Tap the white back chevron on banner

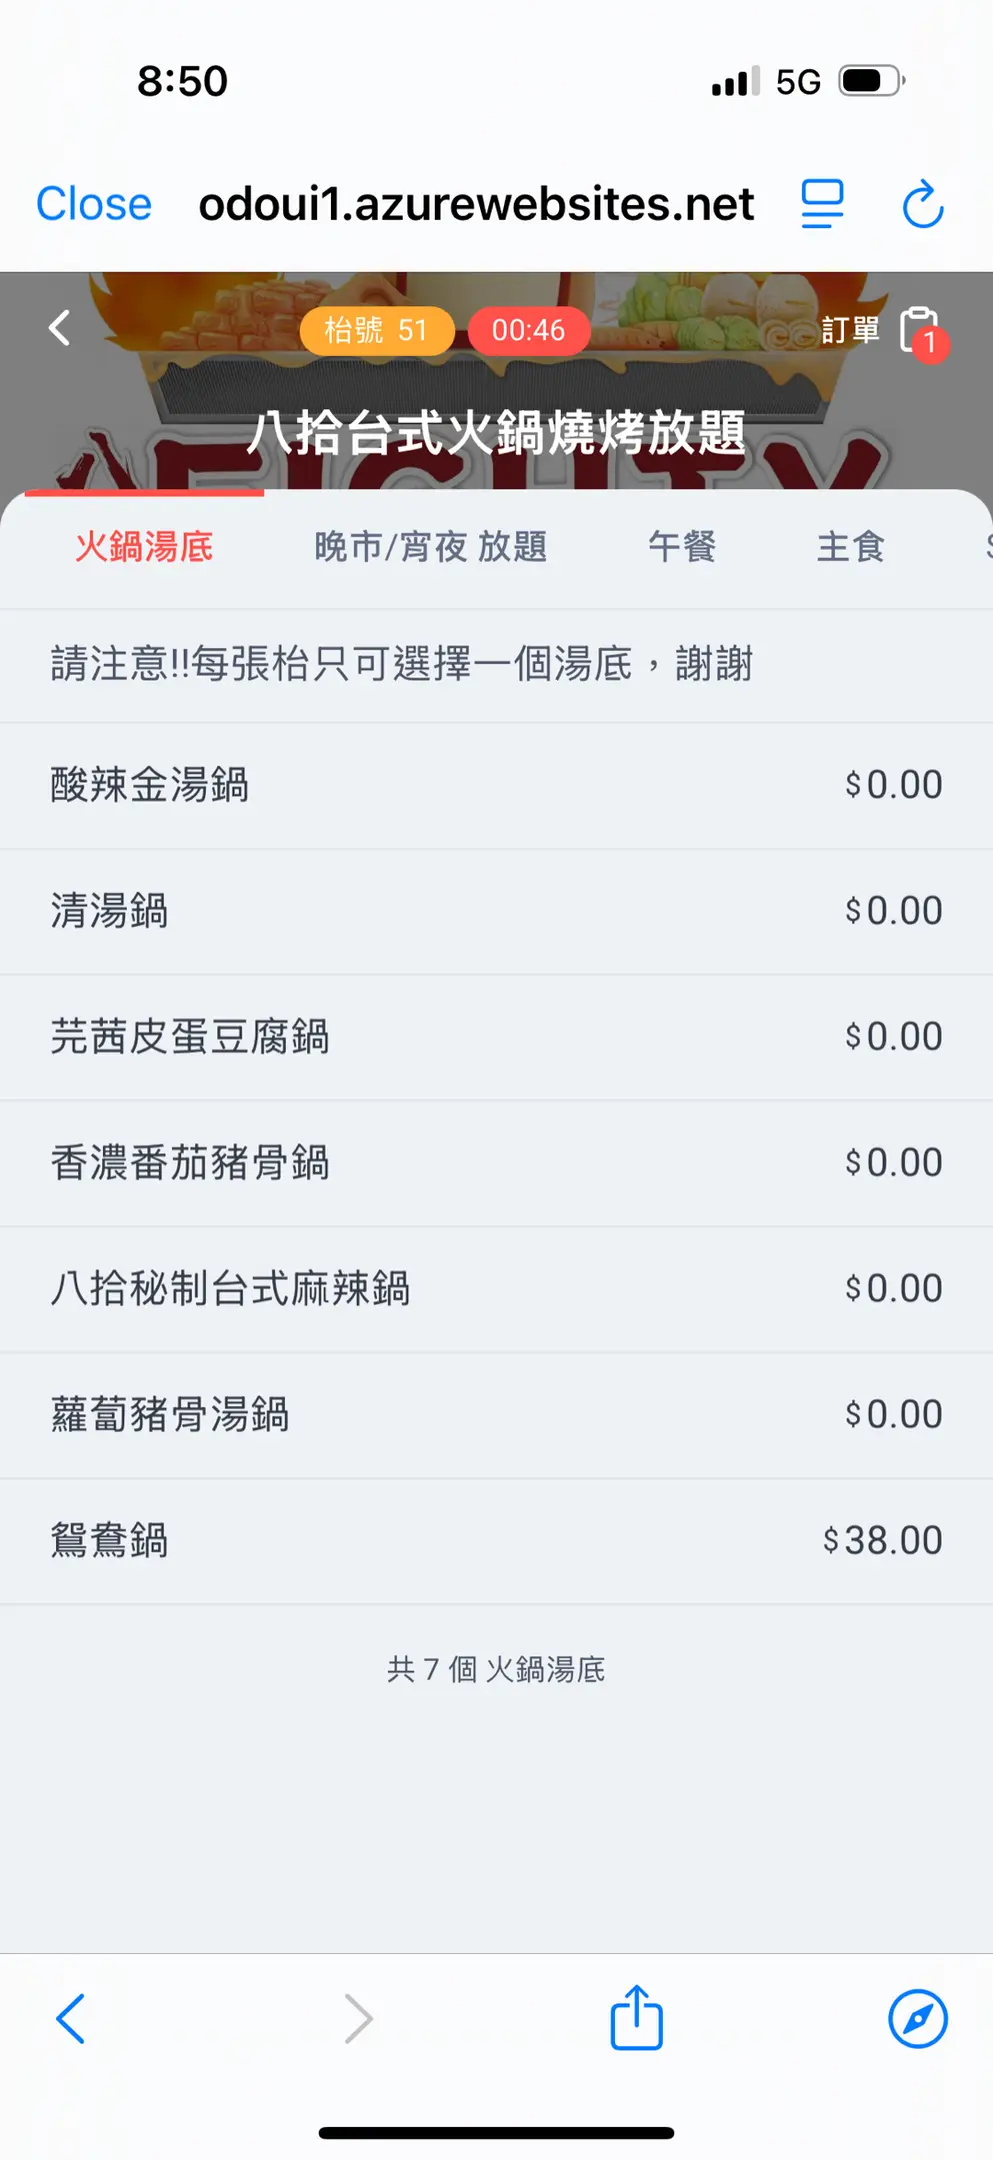pyautogui.click(x=60, y=328)
